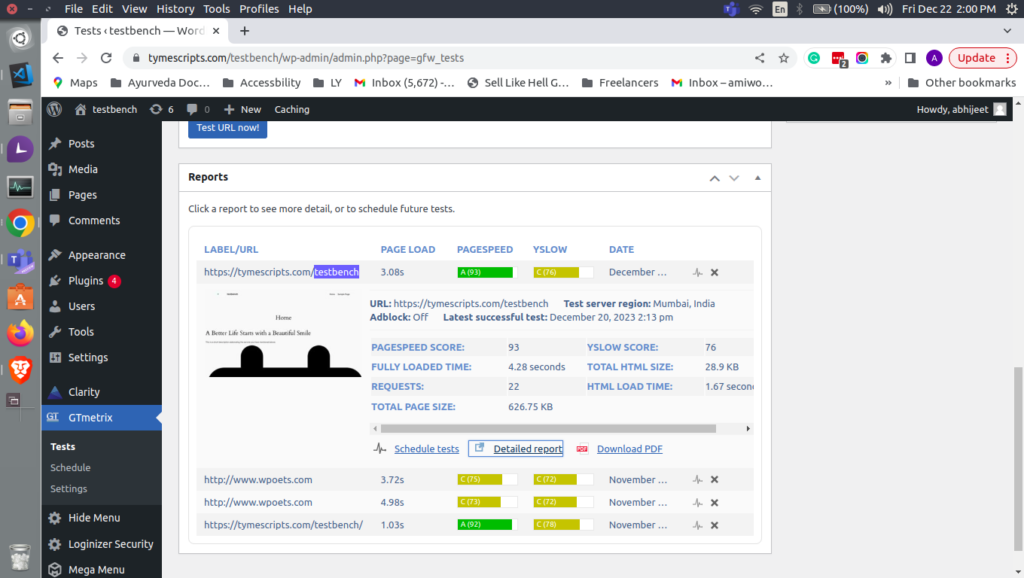
Task: Open Settings under the GTmetrix menu
Action: (68, 489)
